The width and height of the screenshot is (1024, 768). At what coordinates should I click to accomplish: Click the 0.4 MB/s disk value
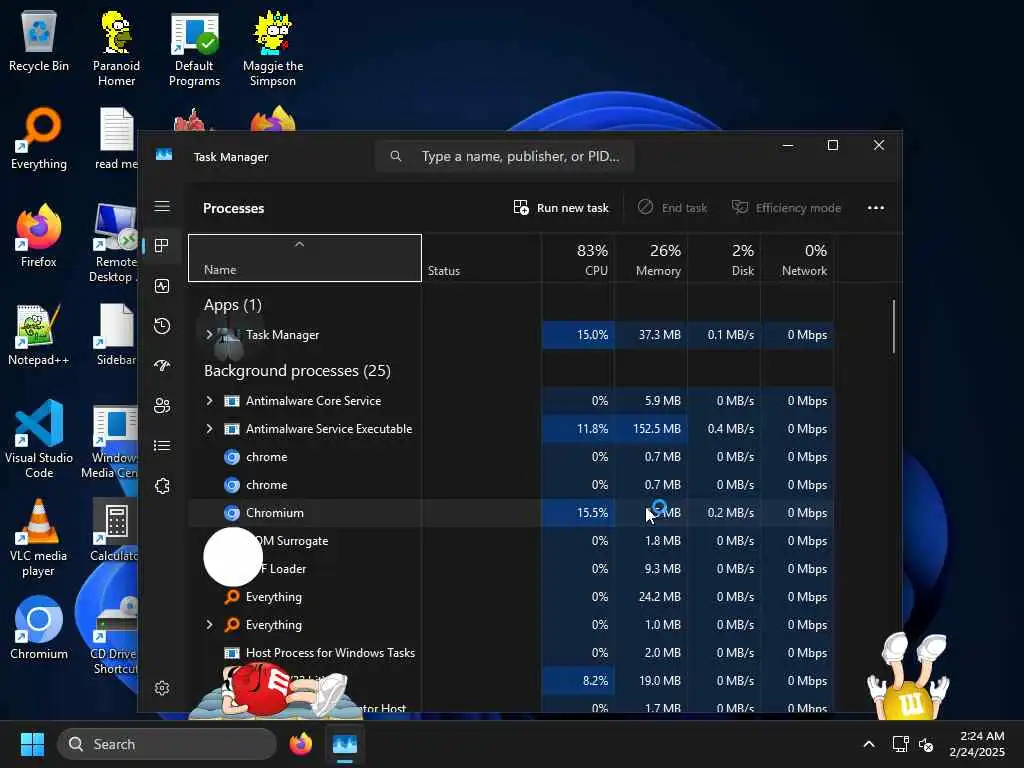[730, 428]
